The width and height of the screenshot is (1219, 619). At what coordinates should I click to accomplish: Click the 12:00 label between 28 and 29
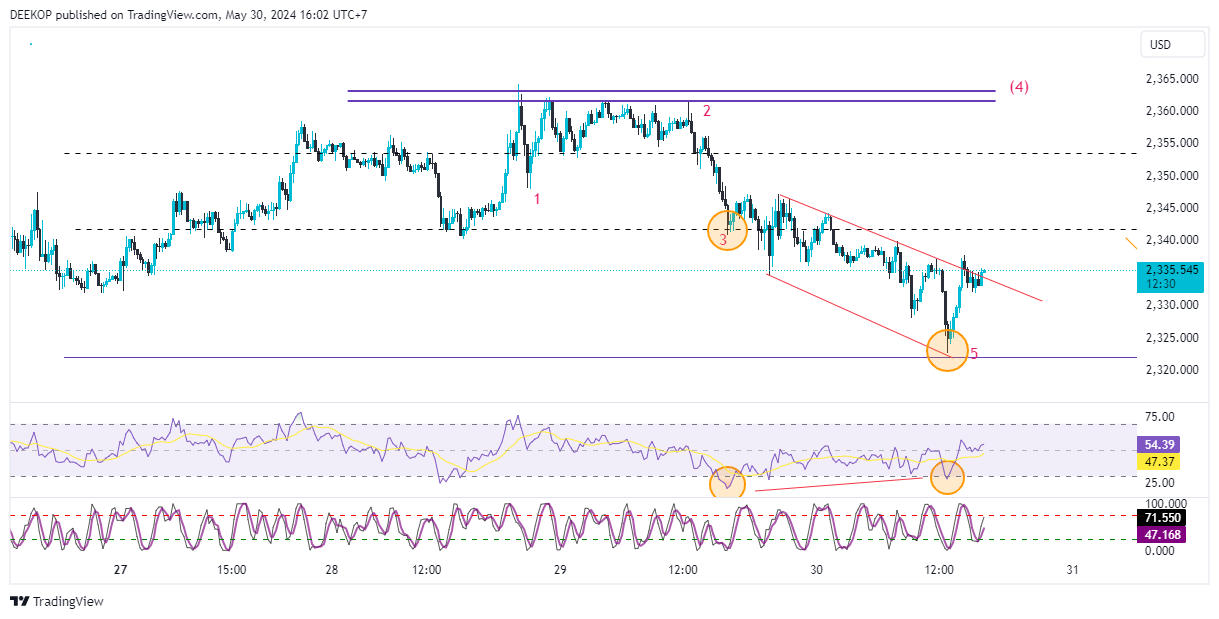tap(427, 570)
